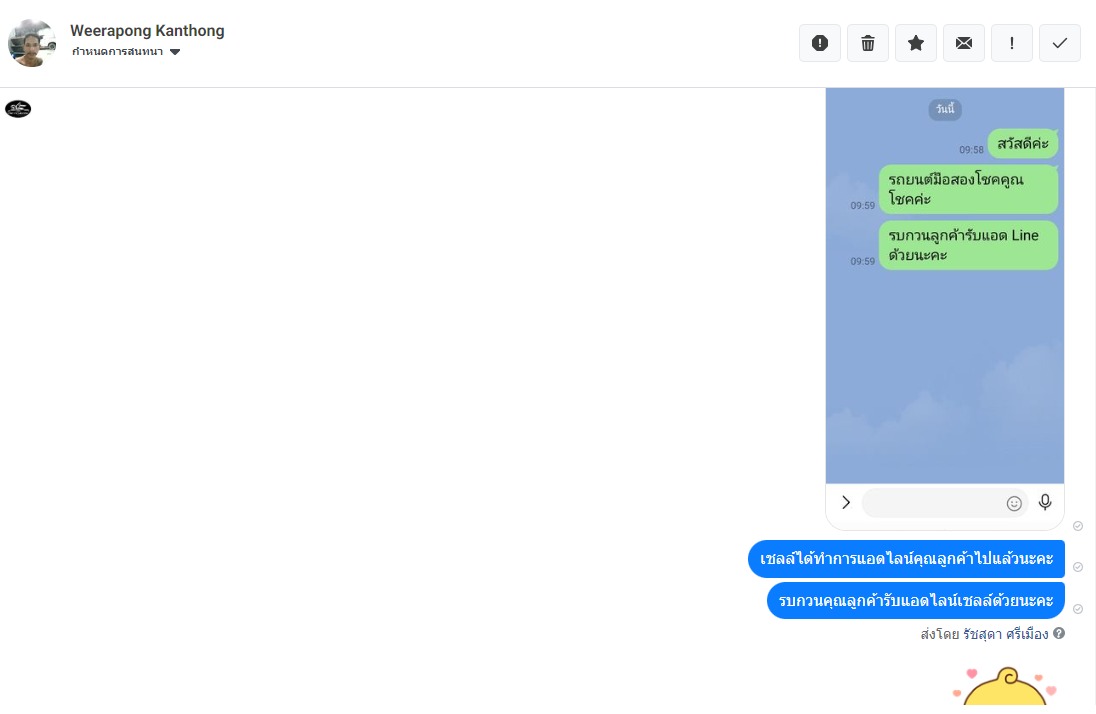Image resolution: width=1096 pixels, height=714 pixels.
Task: Click the Weerapong Kanthong name link
Action: (147, 31)
